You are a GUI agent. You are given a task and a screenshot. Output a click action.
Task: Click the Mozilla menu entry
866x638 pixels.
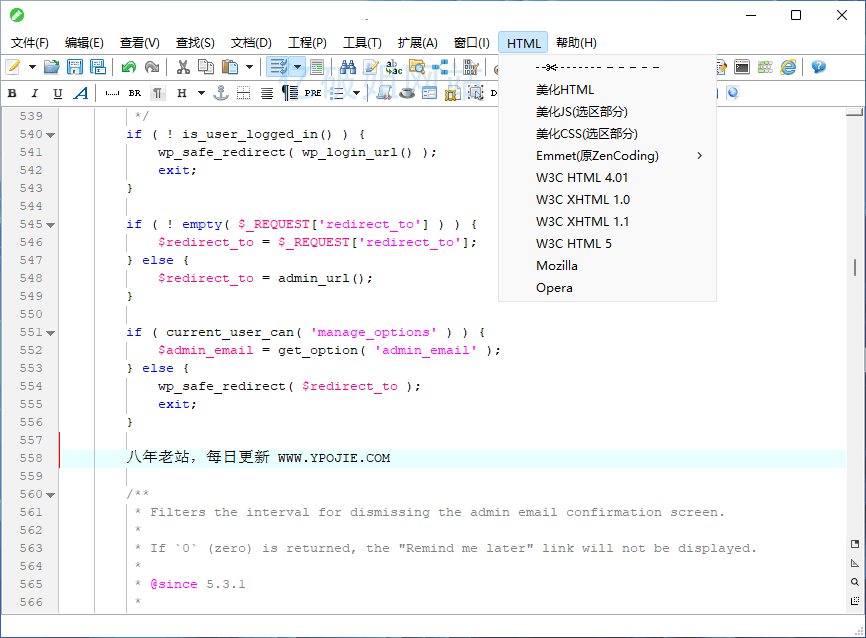(556, 266)
